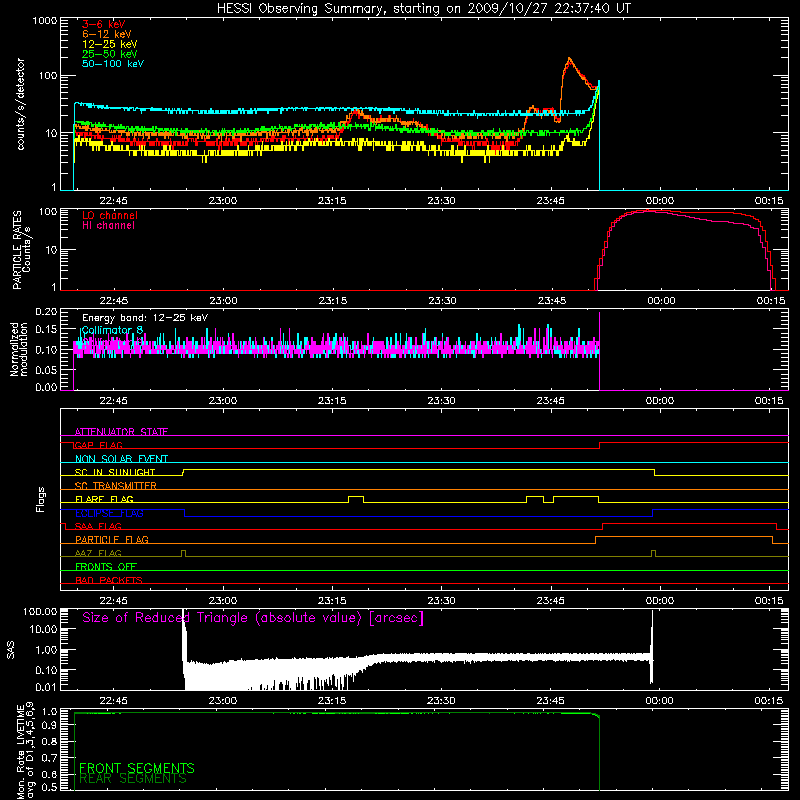This screenshot has height=800, width=800.
Task: Click the AAZ FLAG label
Action: click(x=98, y=553)
